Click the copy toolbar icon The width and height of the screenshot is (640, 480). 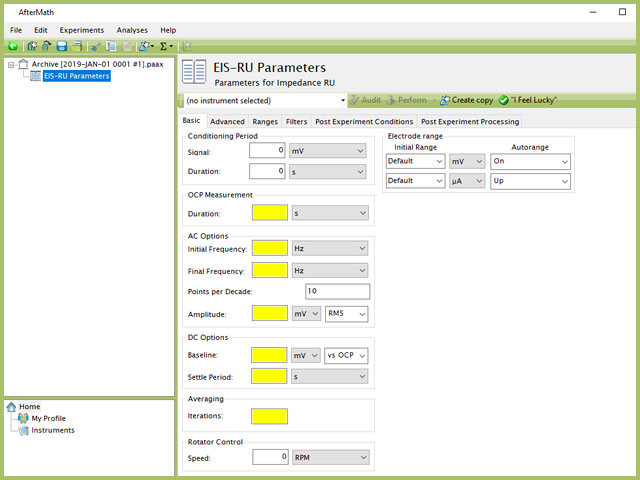(x=111, y=46)
